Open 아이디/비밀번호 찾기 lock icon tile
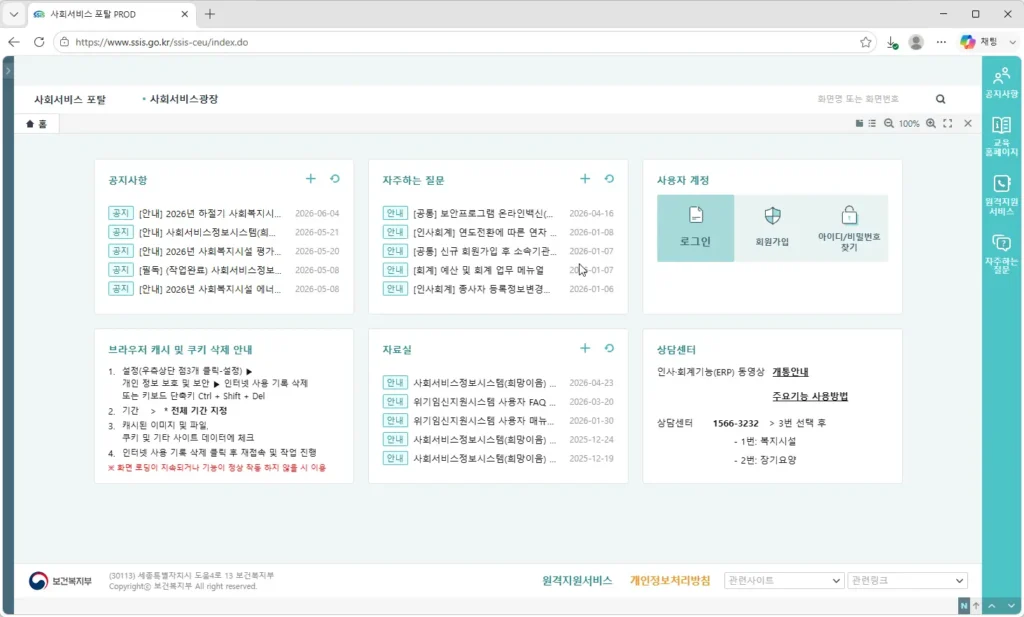This screenshot has width=1024, height=617. (x=849, y=228)
